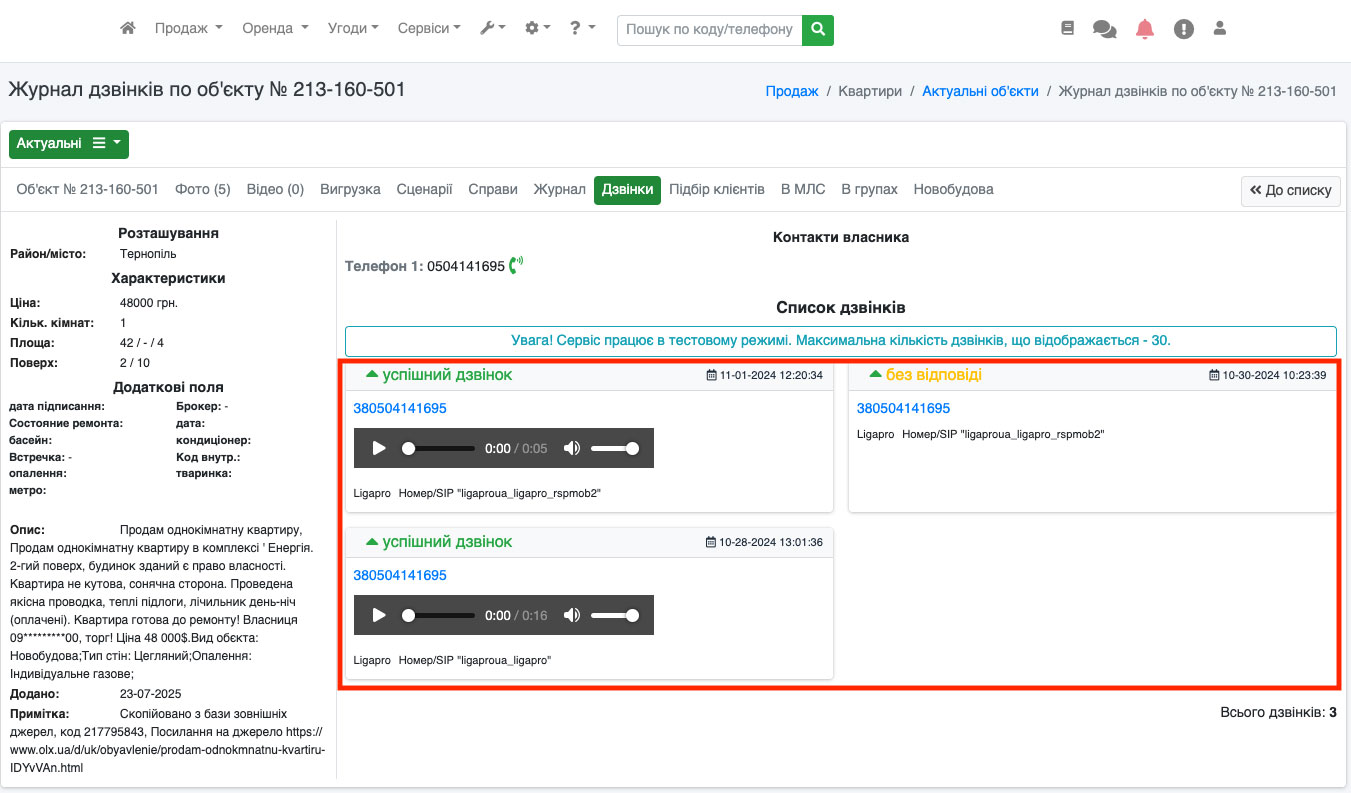Switch to the Підбір клієнтів tab
Image resolution: width=1351 pixels, height=793 pixels.
coord(716,189)
